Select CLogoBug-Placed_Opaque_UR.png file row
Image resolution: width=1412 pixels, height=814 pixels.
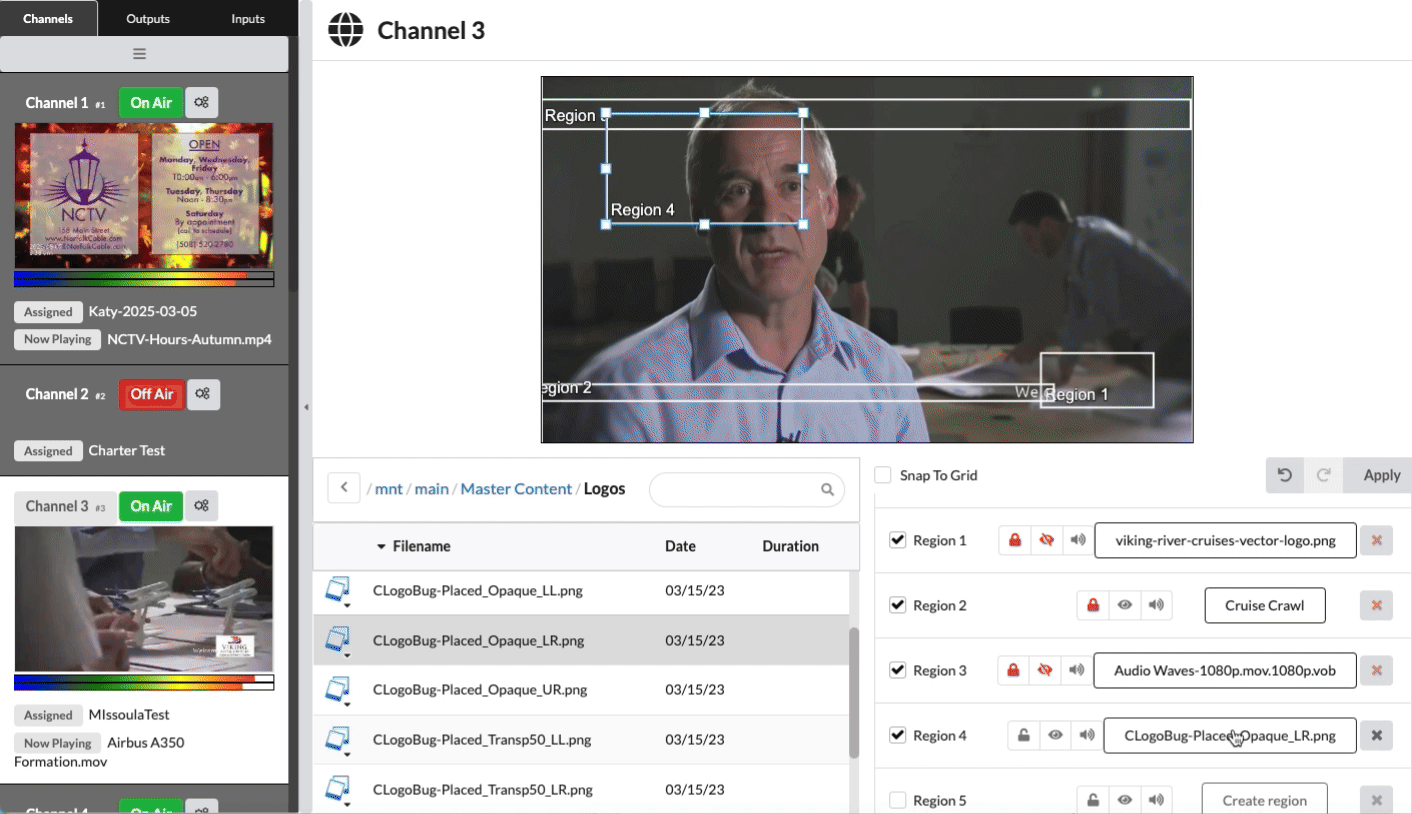point(478,690)
